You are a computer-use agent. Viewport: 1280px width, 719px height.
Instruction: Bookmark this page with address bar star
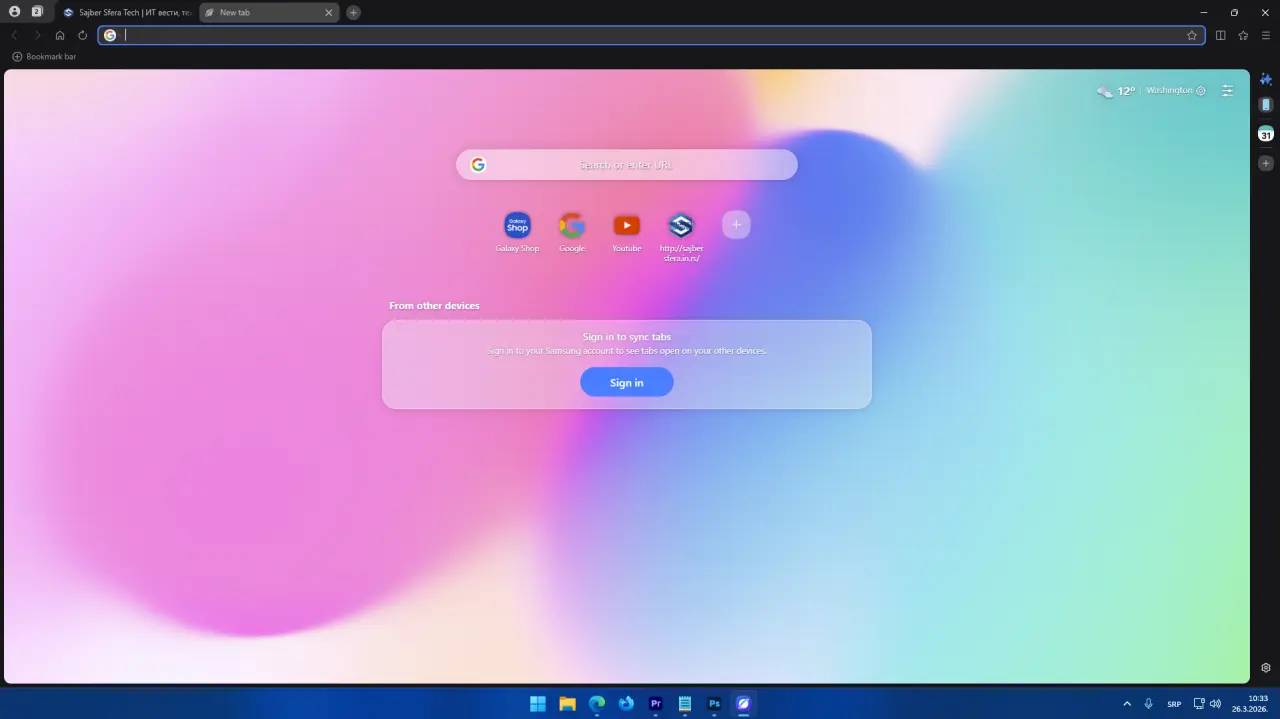[x=1192, y=35]
